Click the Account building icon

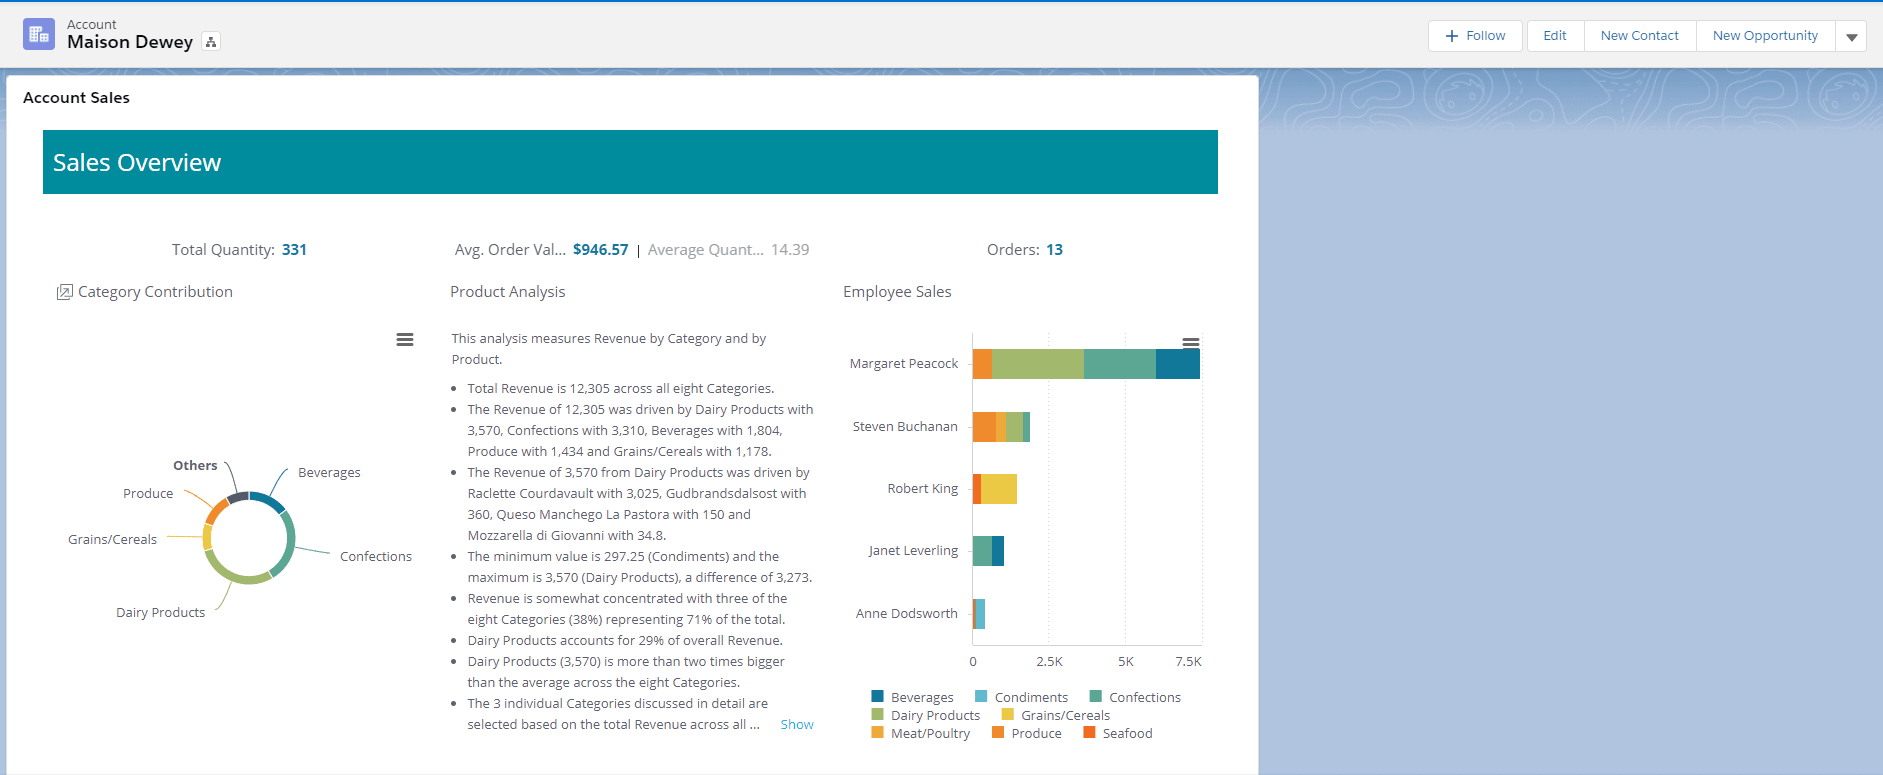click(x=39, y=34)
